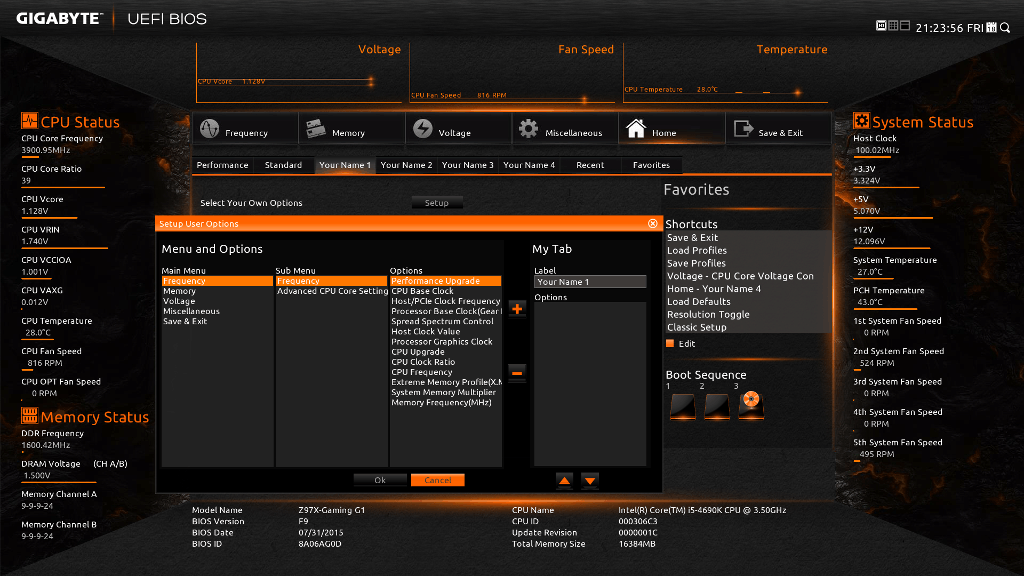Edit the Label field Your Name 1
Screen dimensions: 1024x576
[590, 282]
